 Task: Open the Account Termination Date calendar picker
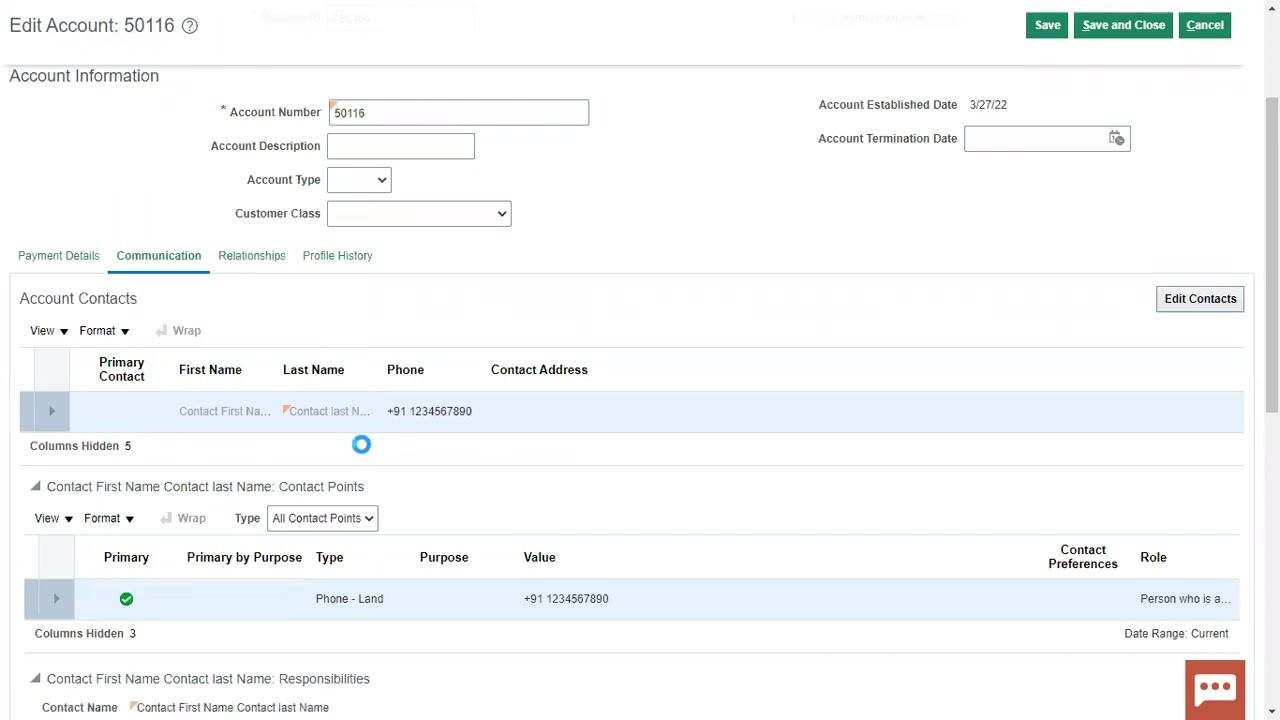1116,139
